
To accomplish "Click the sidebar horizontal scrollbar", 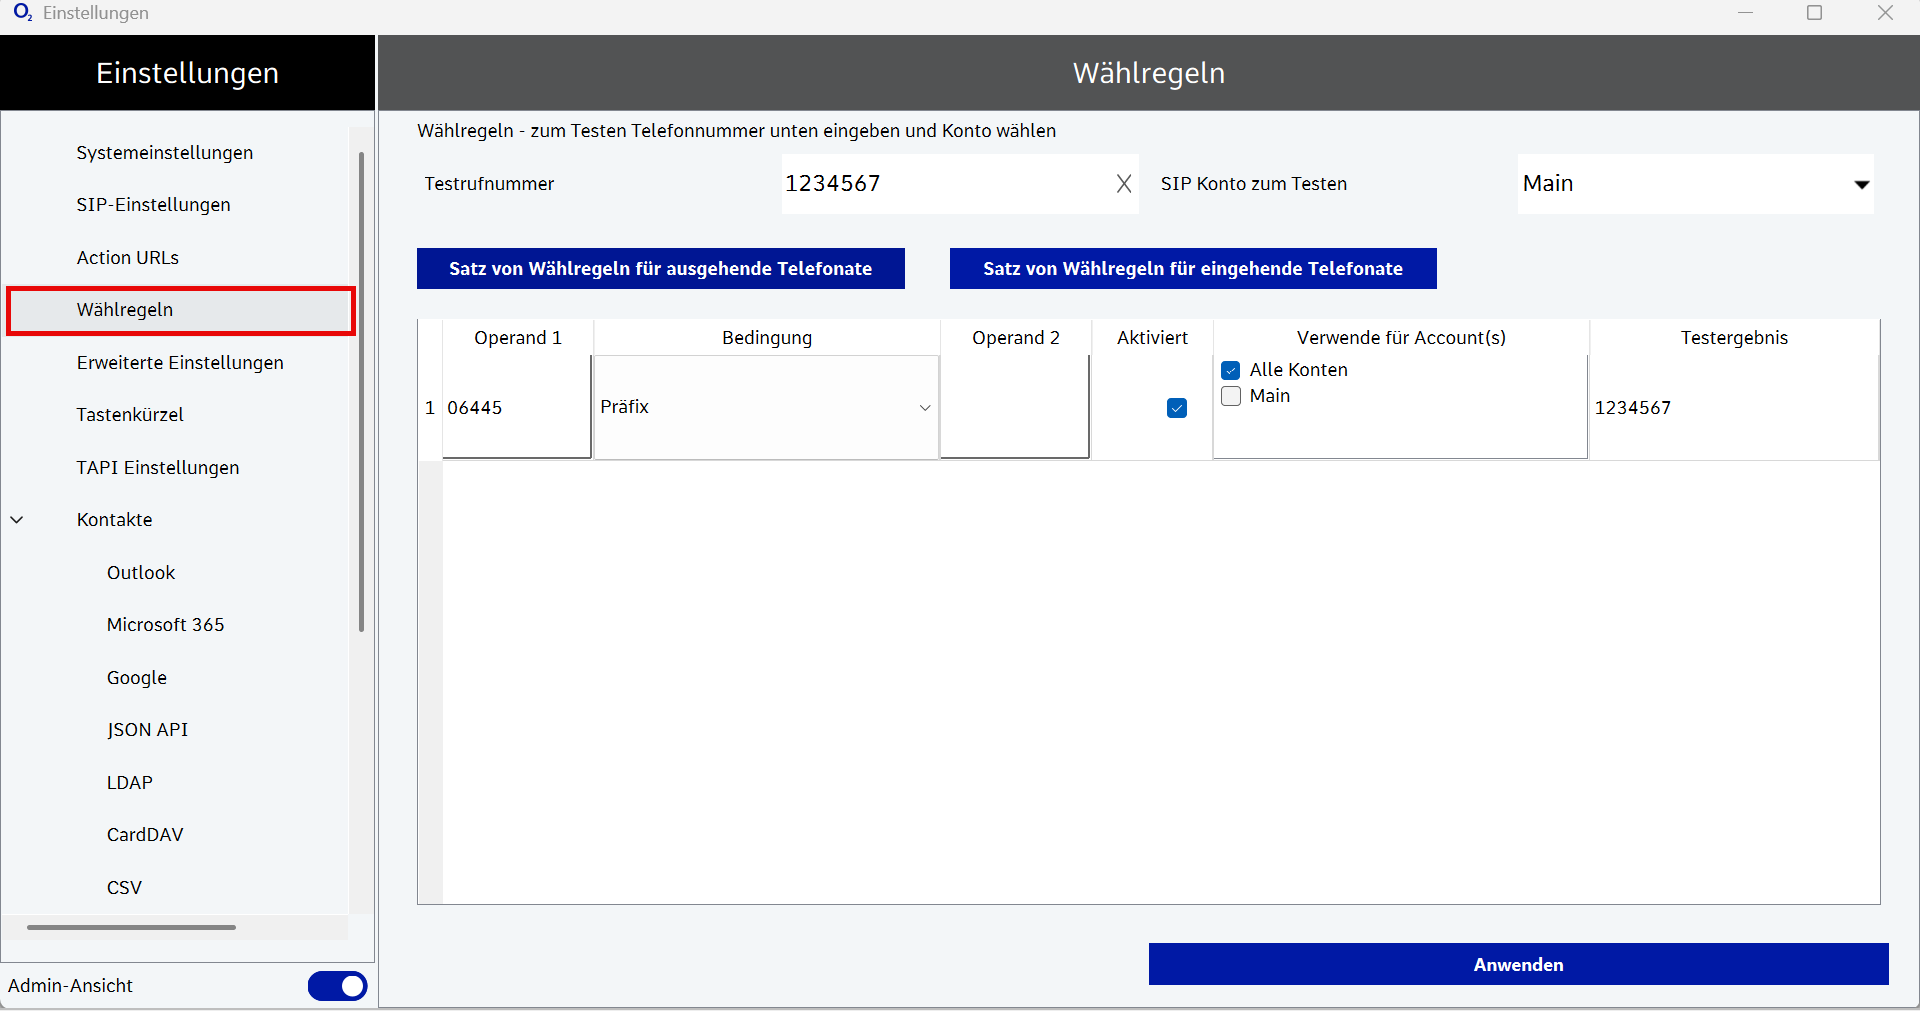I will tap(131, 927).
